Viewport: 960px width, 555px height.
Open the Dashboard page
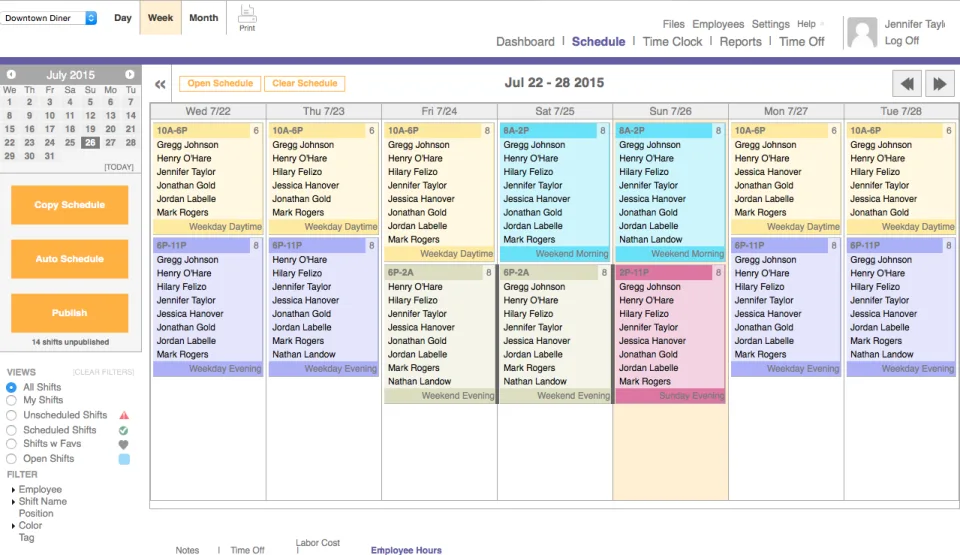pyautogui.click(x=525, y=42)
